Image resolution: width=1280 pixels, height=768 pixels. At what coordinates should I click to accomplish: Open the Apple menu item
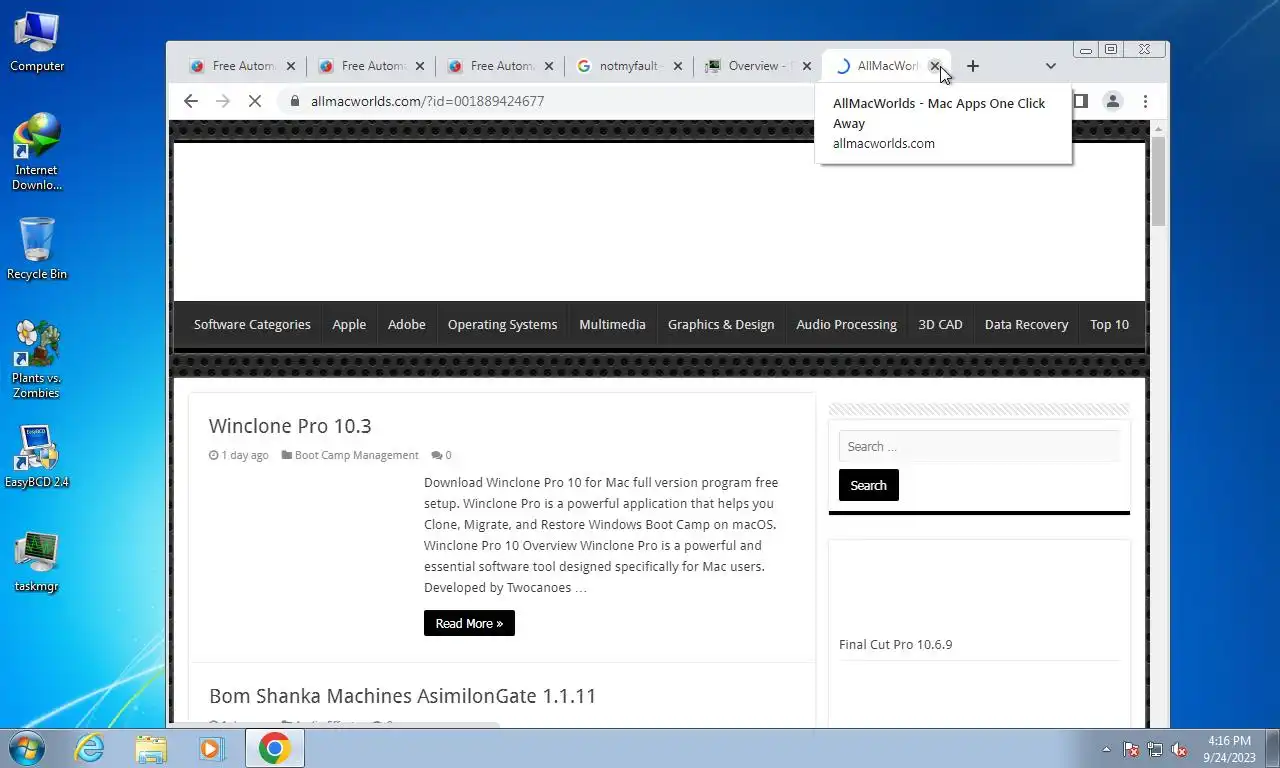[349, 324]
